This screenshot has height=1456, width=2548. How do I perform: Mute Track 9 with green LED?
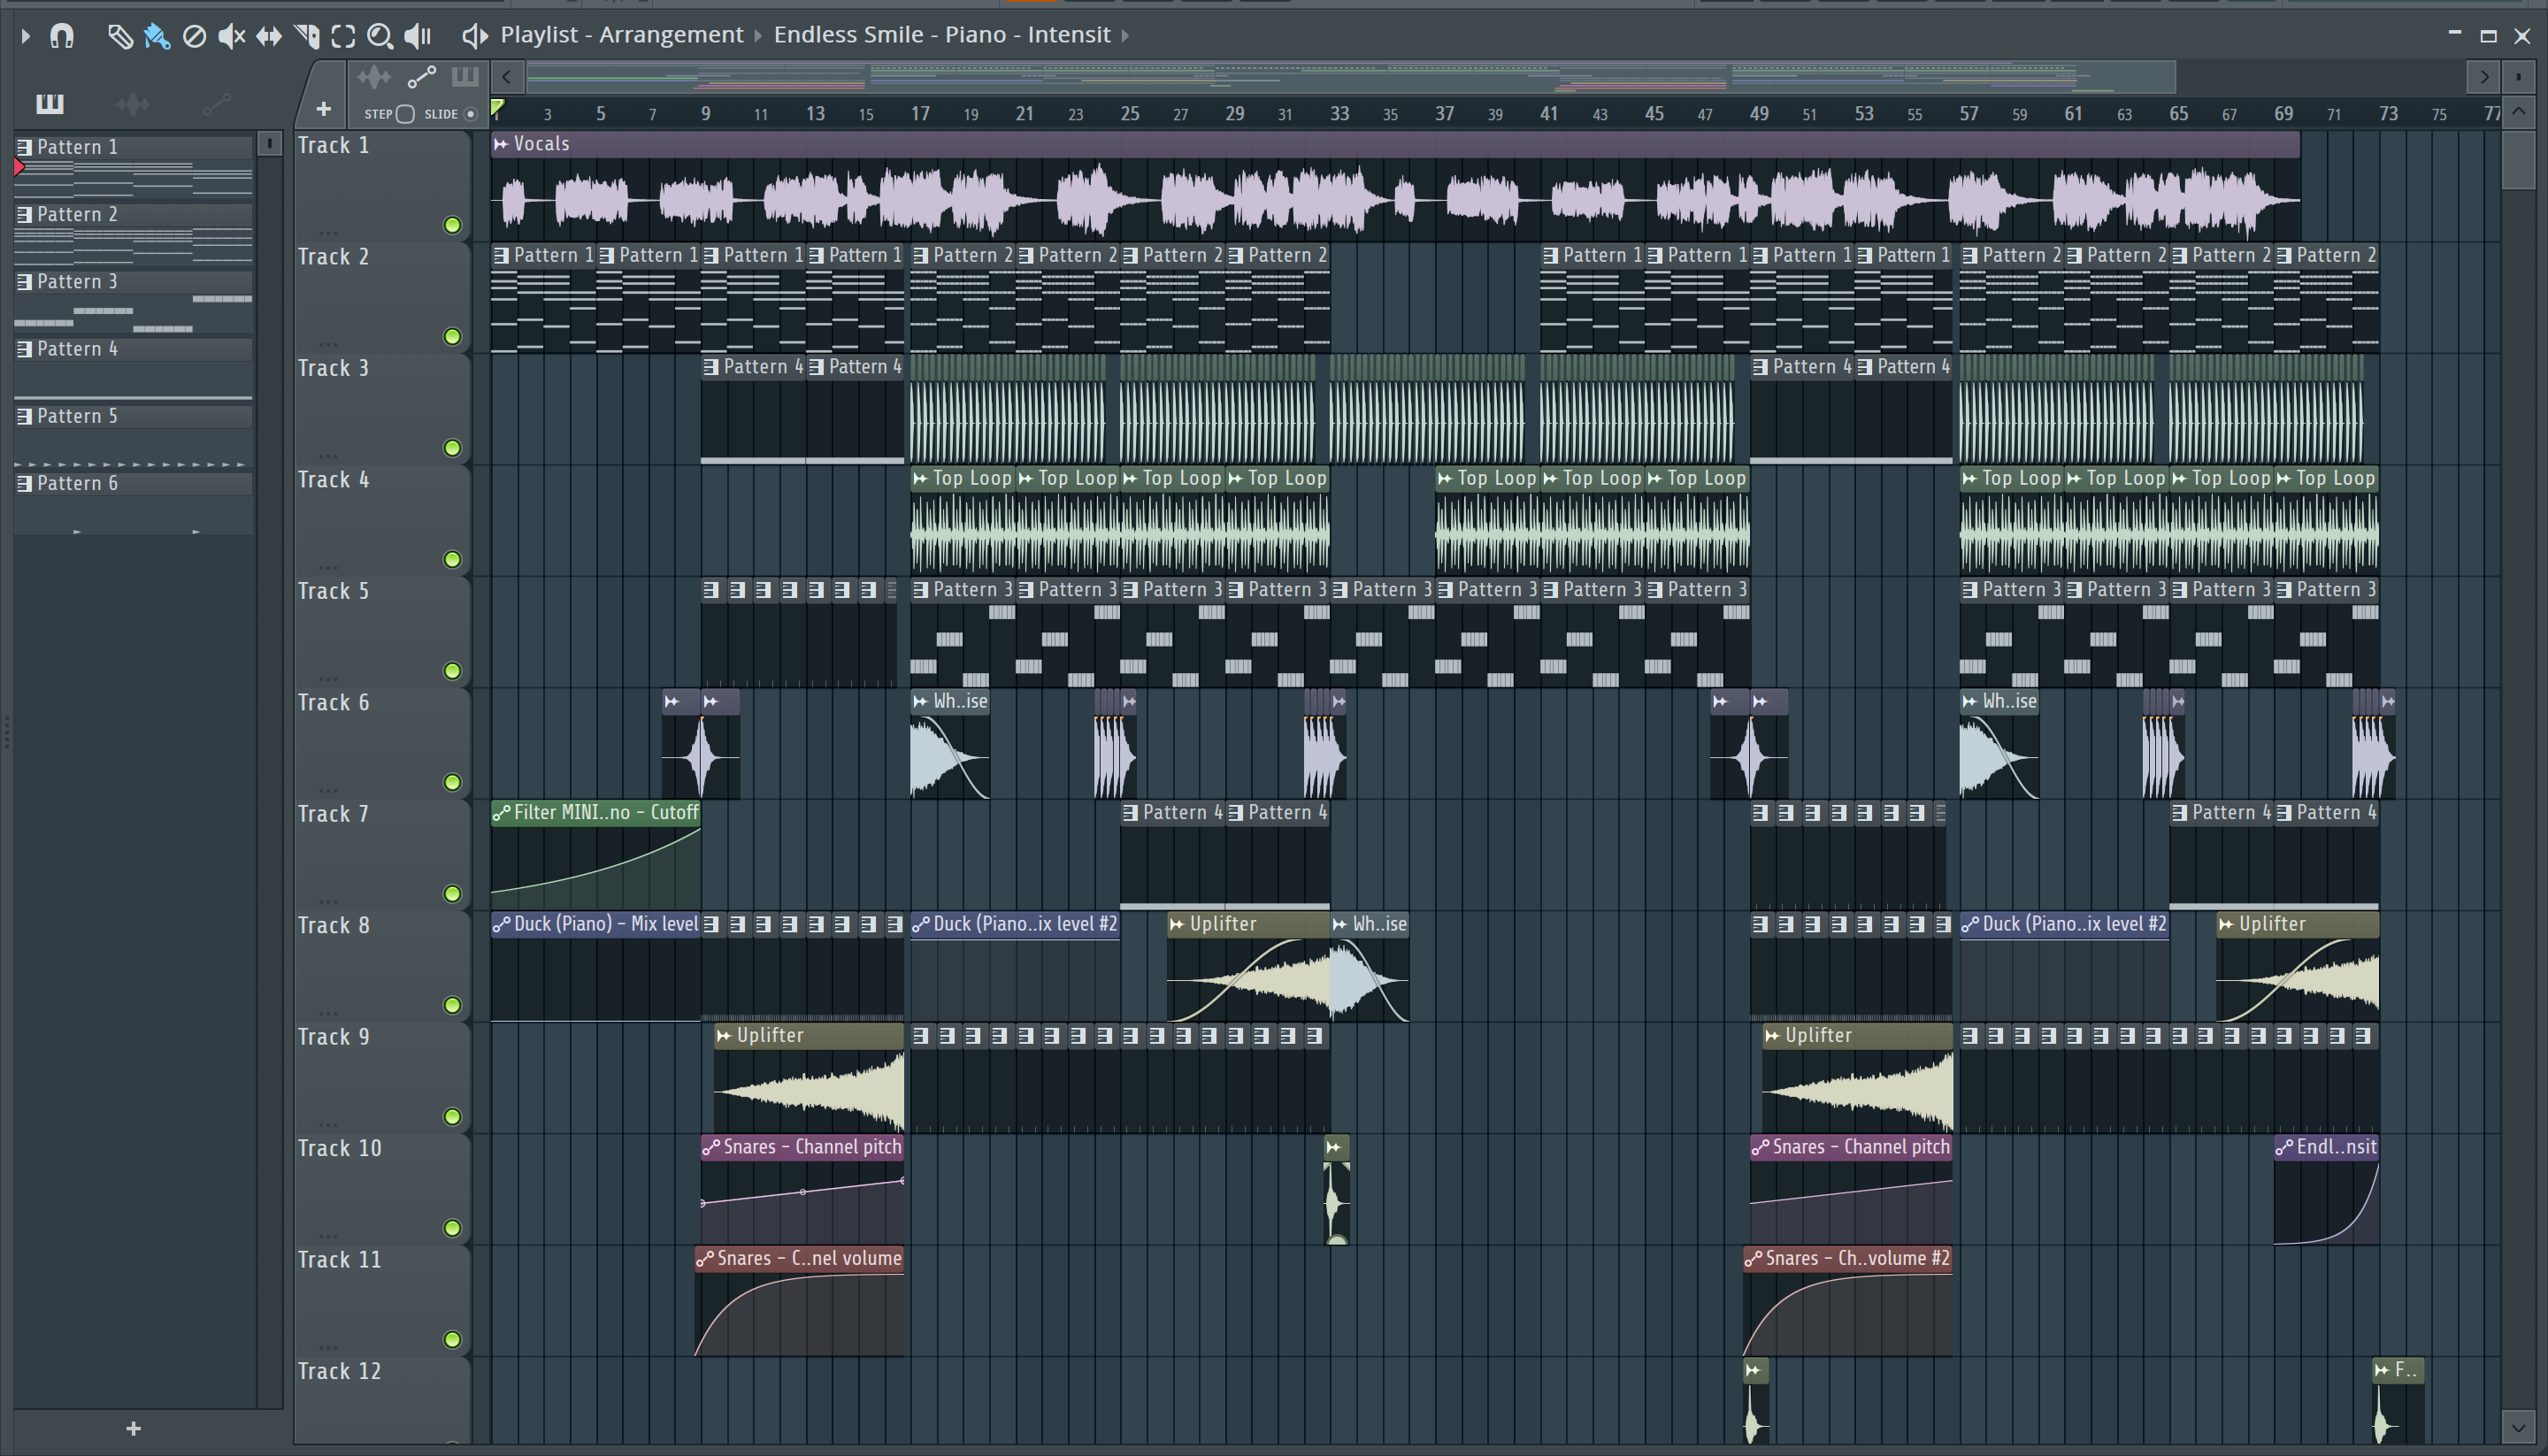point(452,1117)
